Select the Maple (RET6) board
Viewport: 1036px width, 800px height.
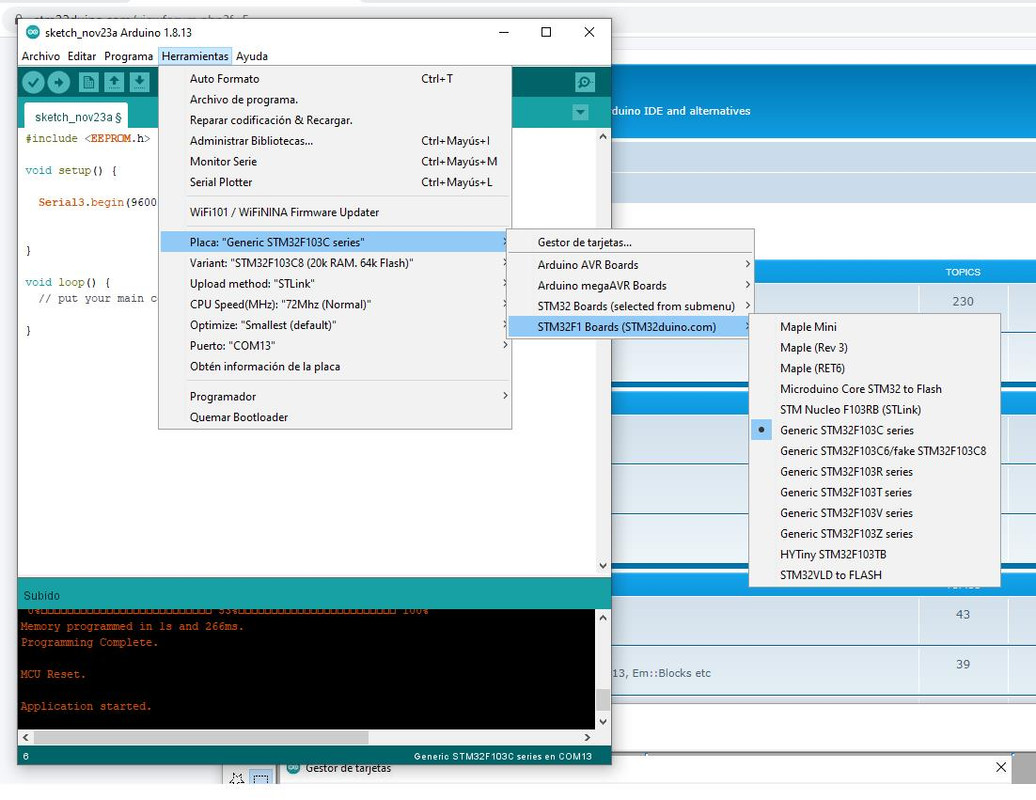874,369
